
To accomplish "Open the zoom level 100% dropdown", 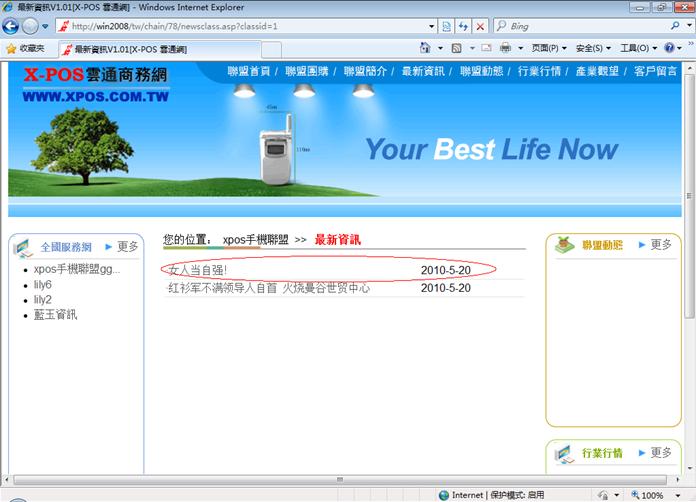I will [653, 495].
